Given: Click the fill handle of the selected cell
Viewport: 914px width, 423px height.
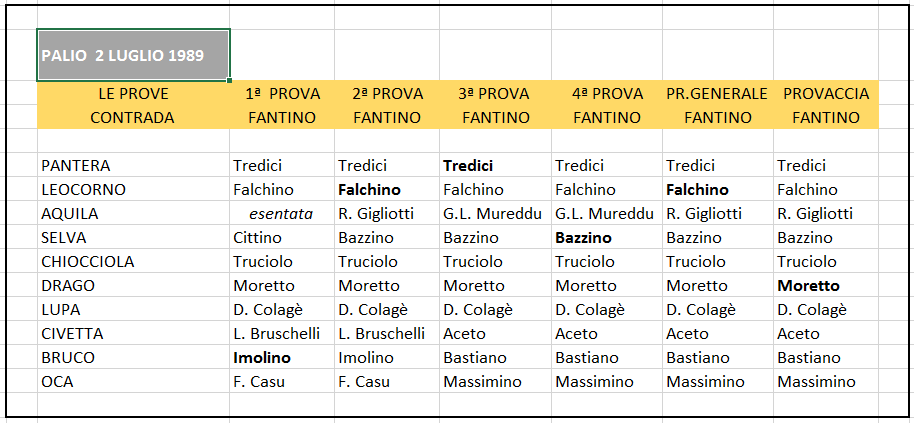Looking at the screenshot, I should coord(230,80).
